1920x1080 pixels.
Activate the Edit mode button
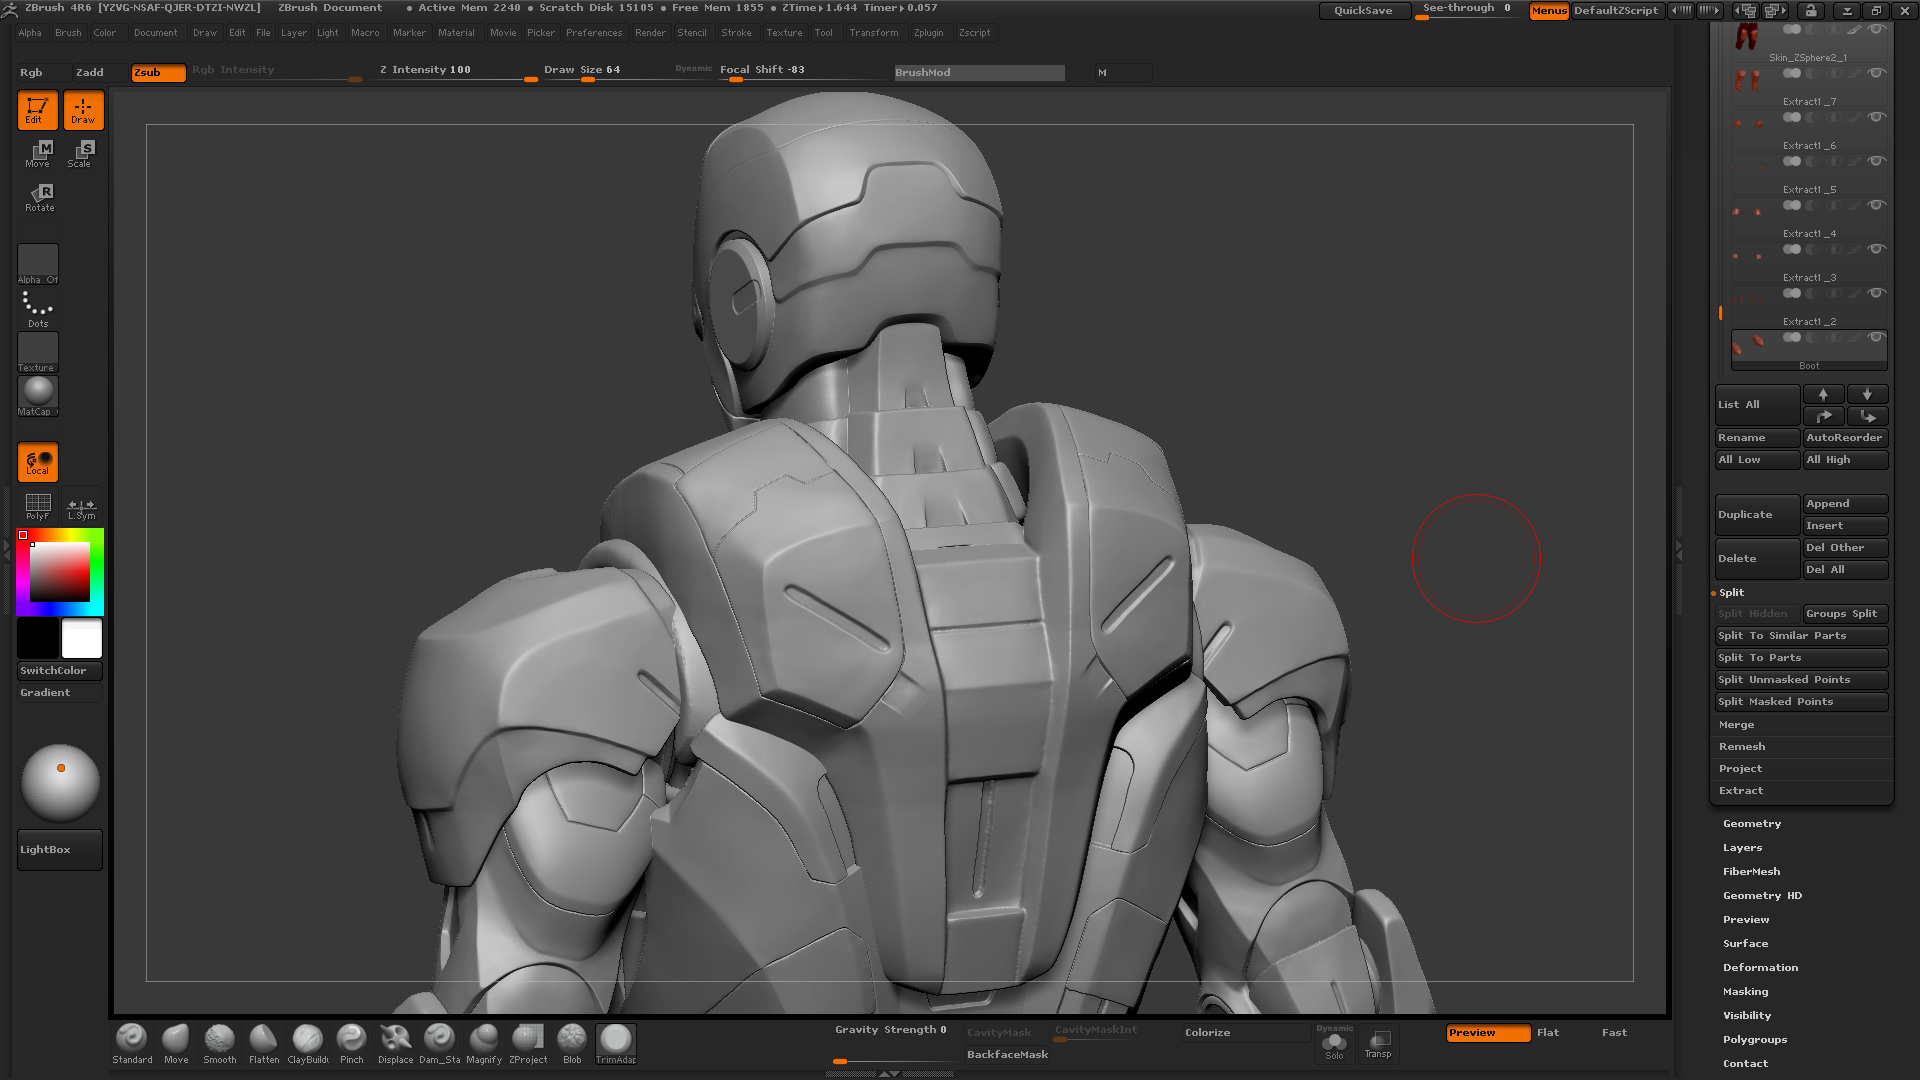[37, 110]
